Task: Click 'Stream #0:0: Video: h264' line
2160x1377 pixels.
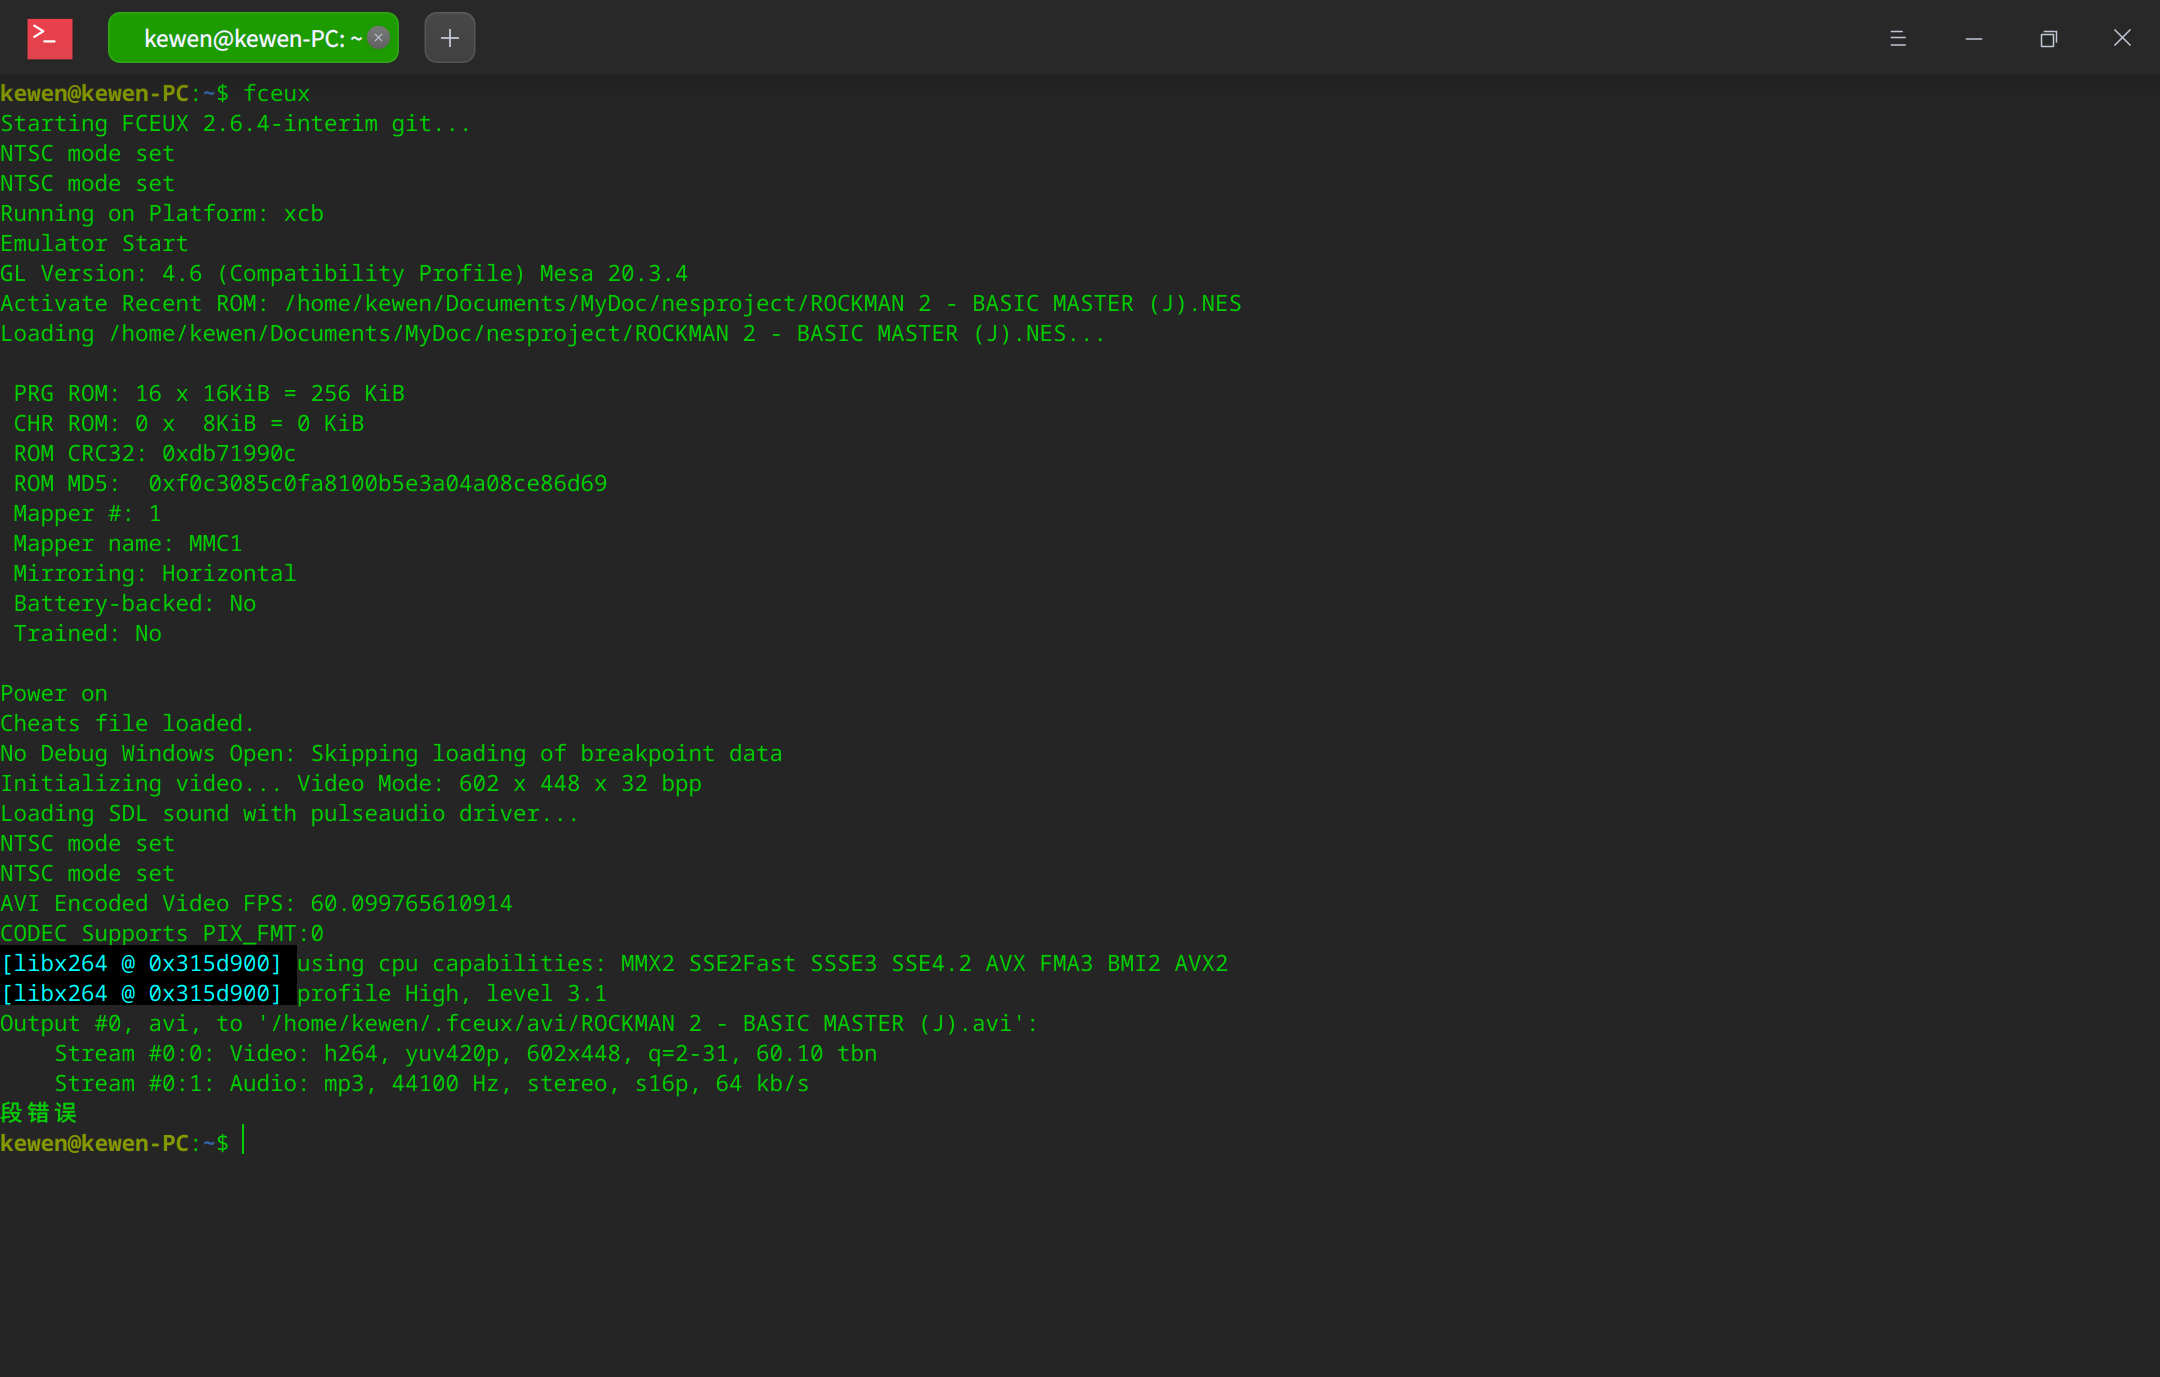Action: coord(466,1053)
